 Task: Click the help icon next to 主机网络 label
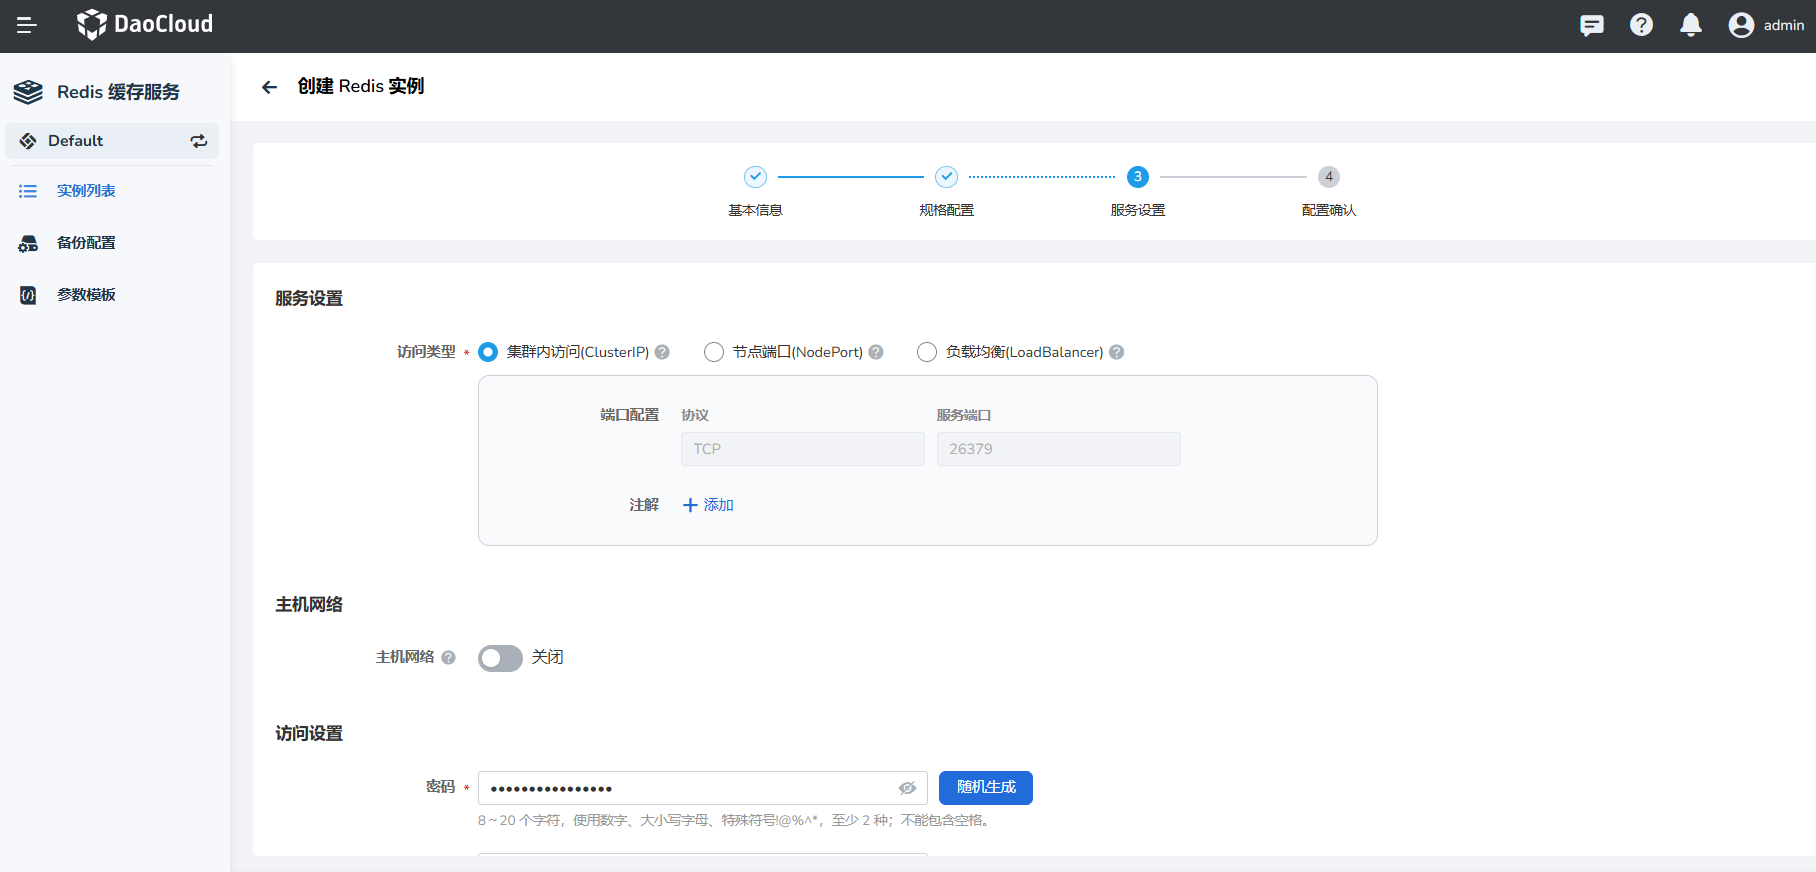[x=448, y=657]
